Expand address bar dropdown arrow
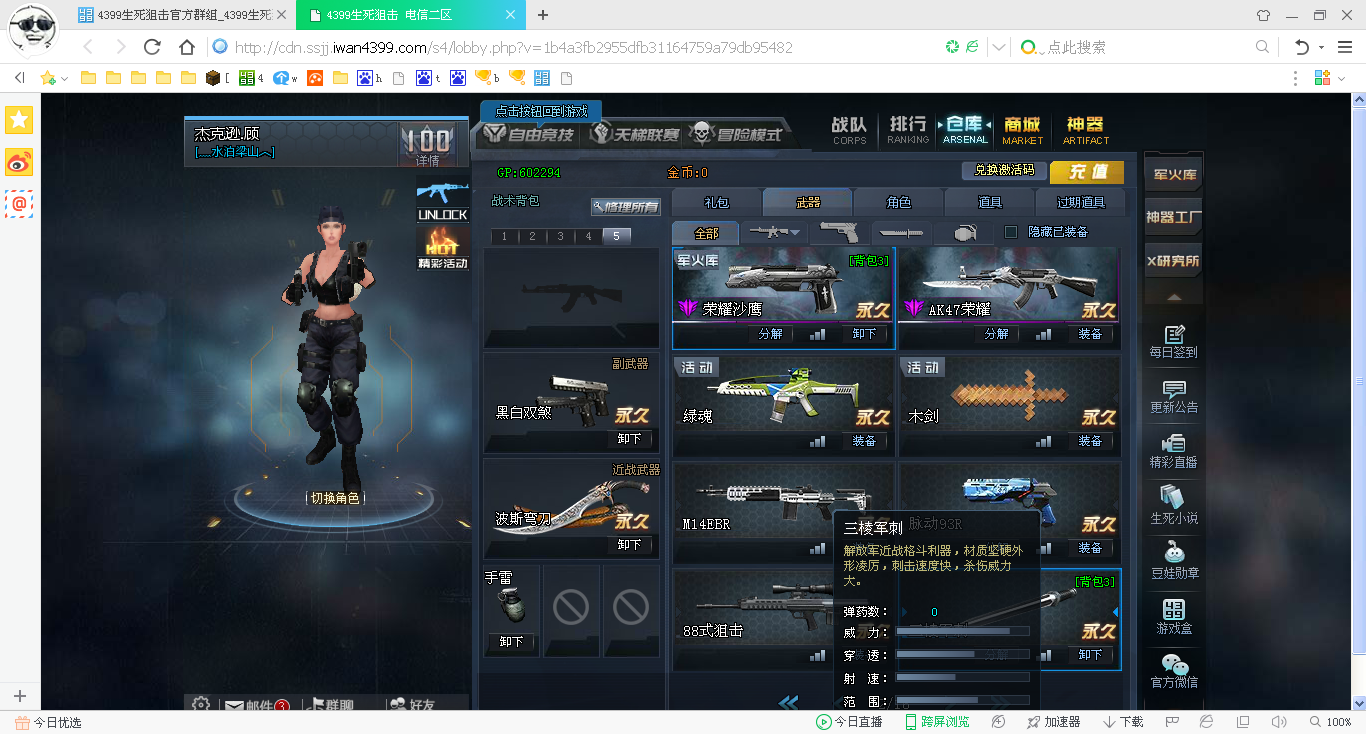The image size is (1366, 734). 999,47
